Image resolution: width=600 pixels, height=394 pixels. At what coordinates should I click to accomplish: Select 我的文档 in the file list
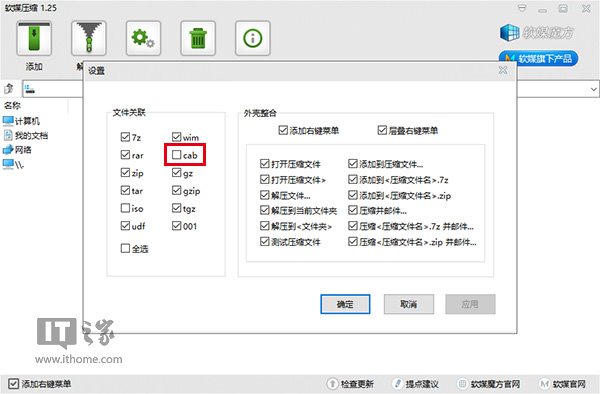pyautogui.click(x=26, y=135)
